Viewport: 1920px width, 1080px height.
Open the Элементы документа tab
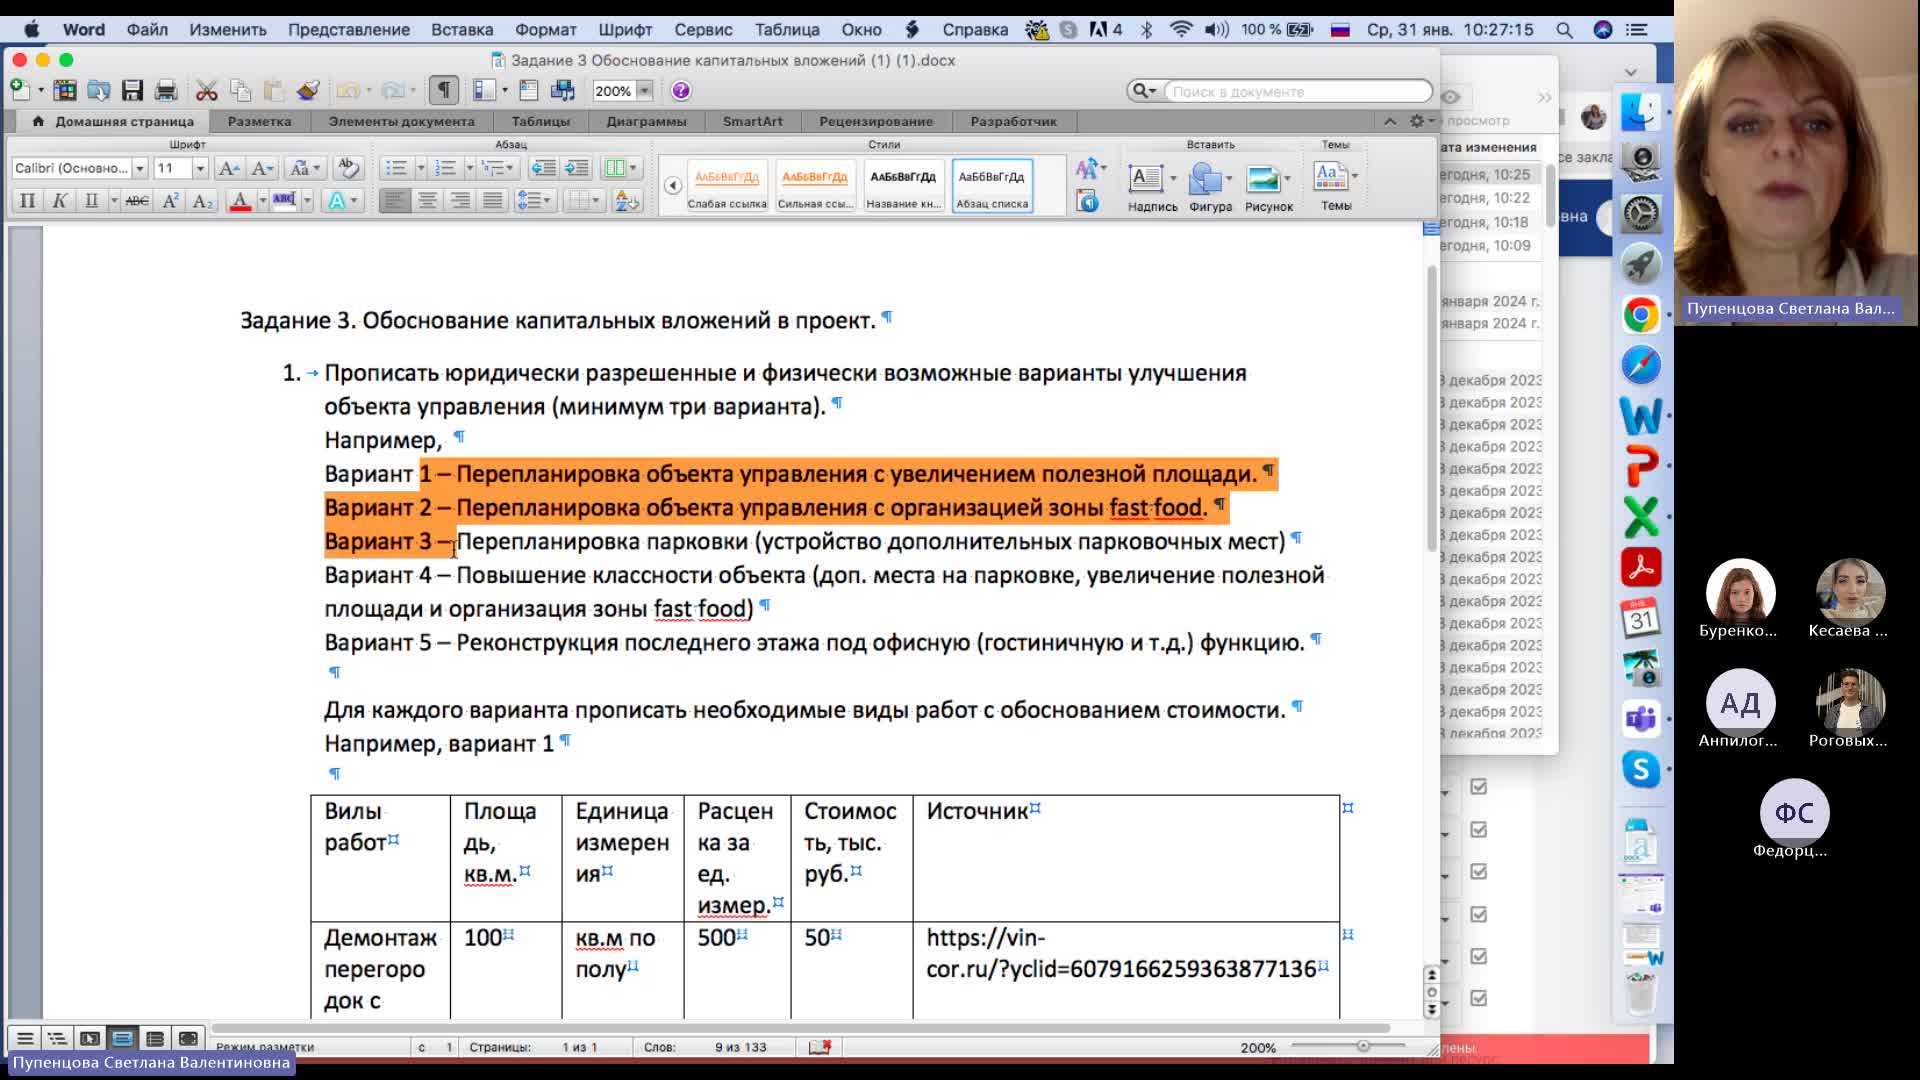click(401, 121)
